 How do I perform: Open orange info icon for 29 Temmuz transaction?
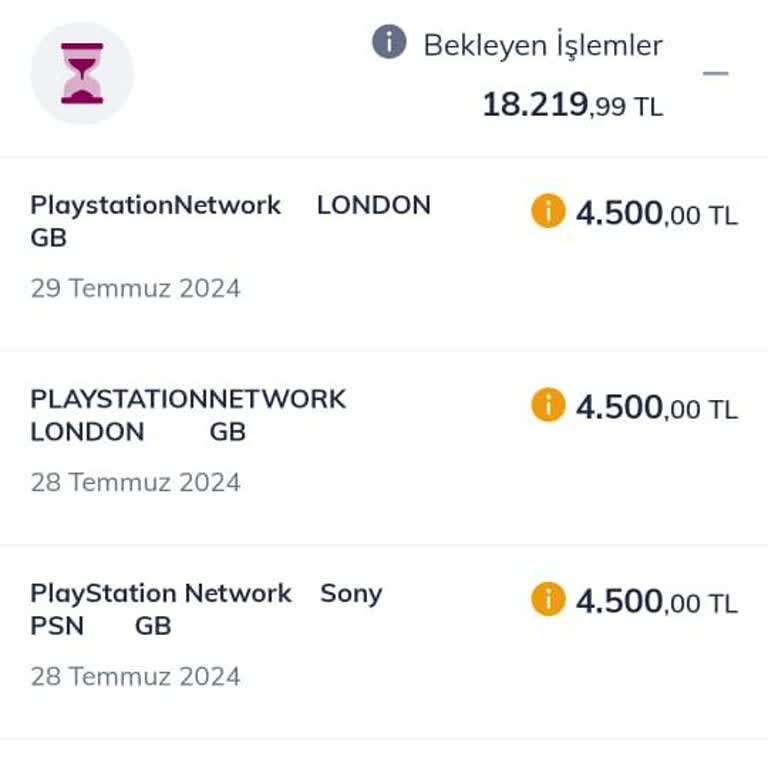[548, 212]
